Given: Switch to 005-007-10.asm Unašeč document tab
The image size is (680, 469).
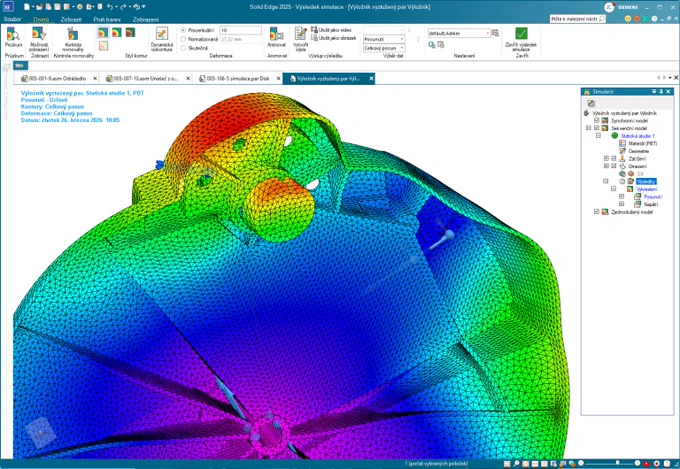Looking at the screenshot, I should [x=146, y=79].
